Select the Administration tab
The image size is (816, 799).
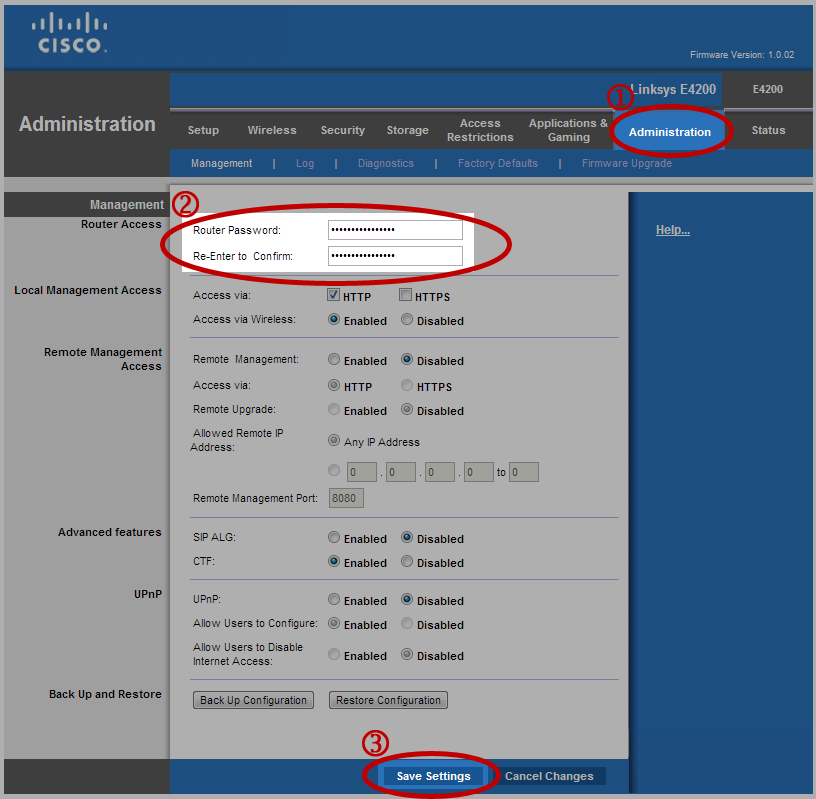(669, 132)
